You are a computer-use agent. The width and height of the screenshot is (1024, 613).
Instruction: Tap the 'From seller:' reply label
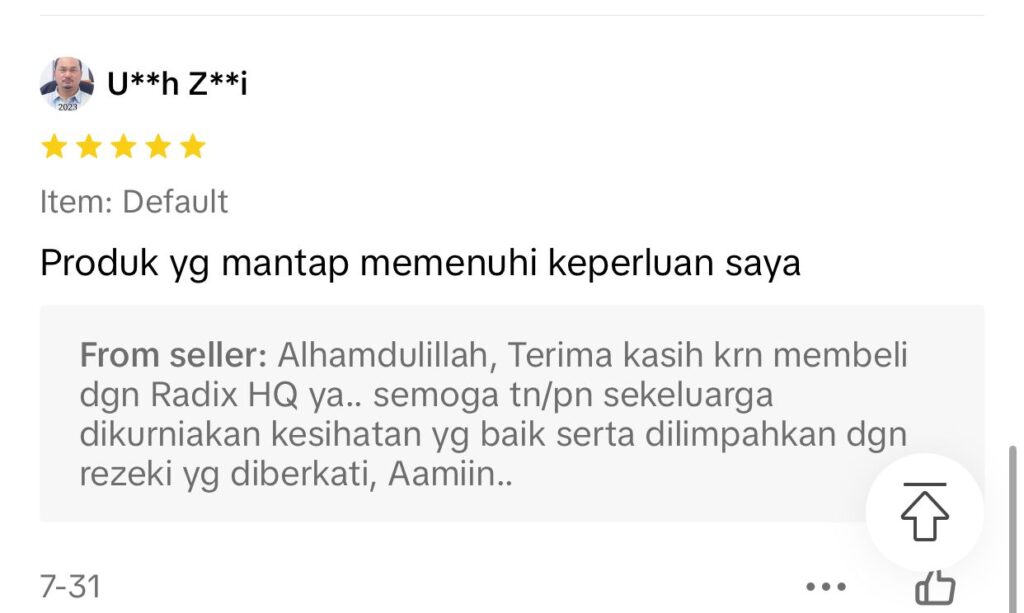(x=173, y=356)
